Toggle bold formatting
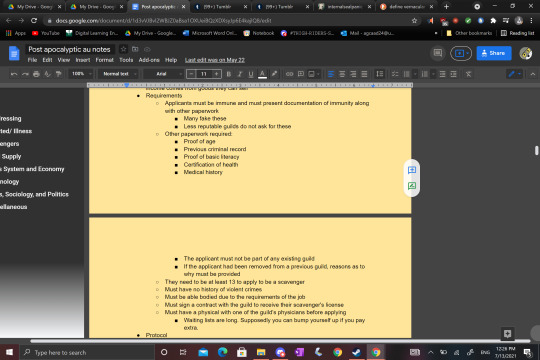Image resolution: width=540 pixels, height=360 pixels. (229, 74)
